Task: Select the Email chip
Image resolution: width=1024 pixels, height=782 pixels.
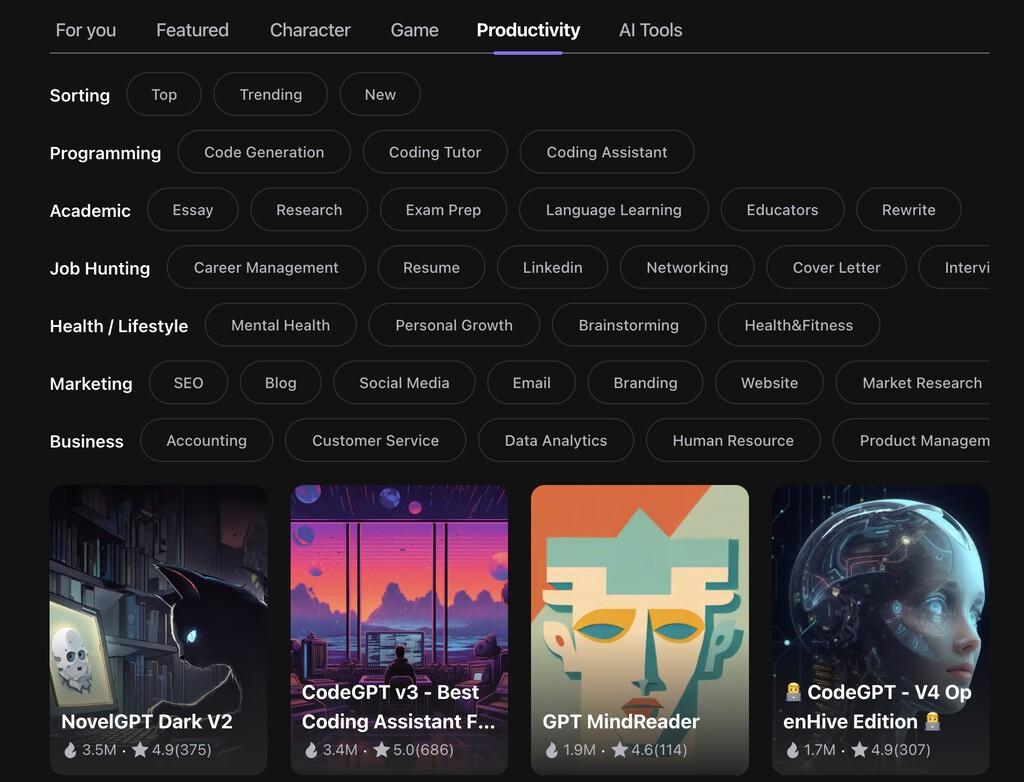Action: coord(532,383)
